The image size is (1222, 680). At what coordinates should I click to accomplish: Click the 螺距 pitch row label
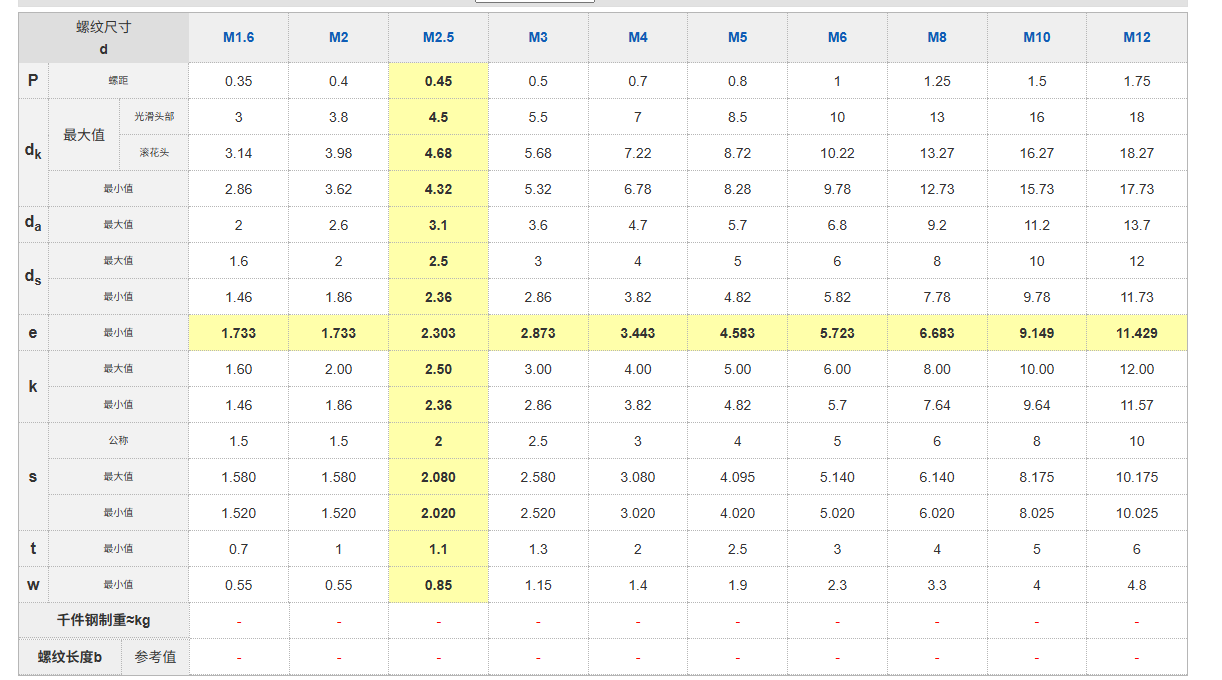point(118,81)
